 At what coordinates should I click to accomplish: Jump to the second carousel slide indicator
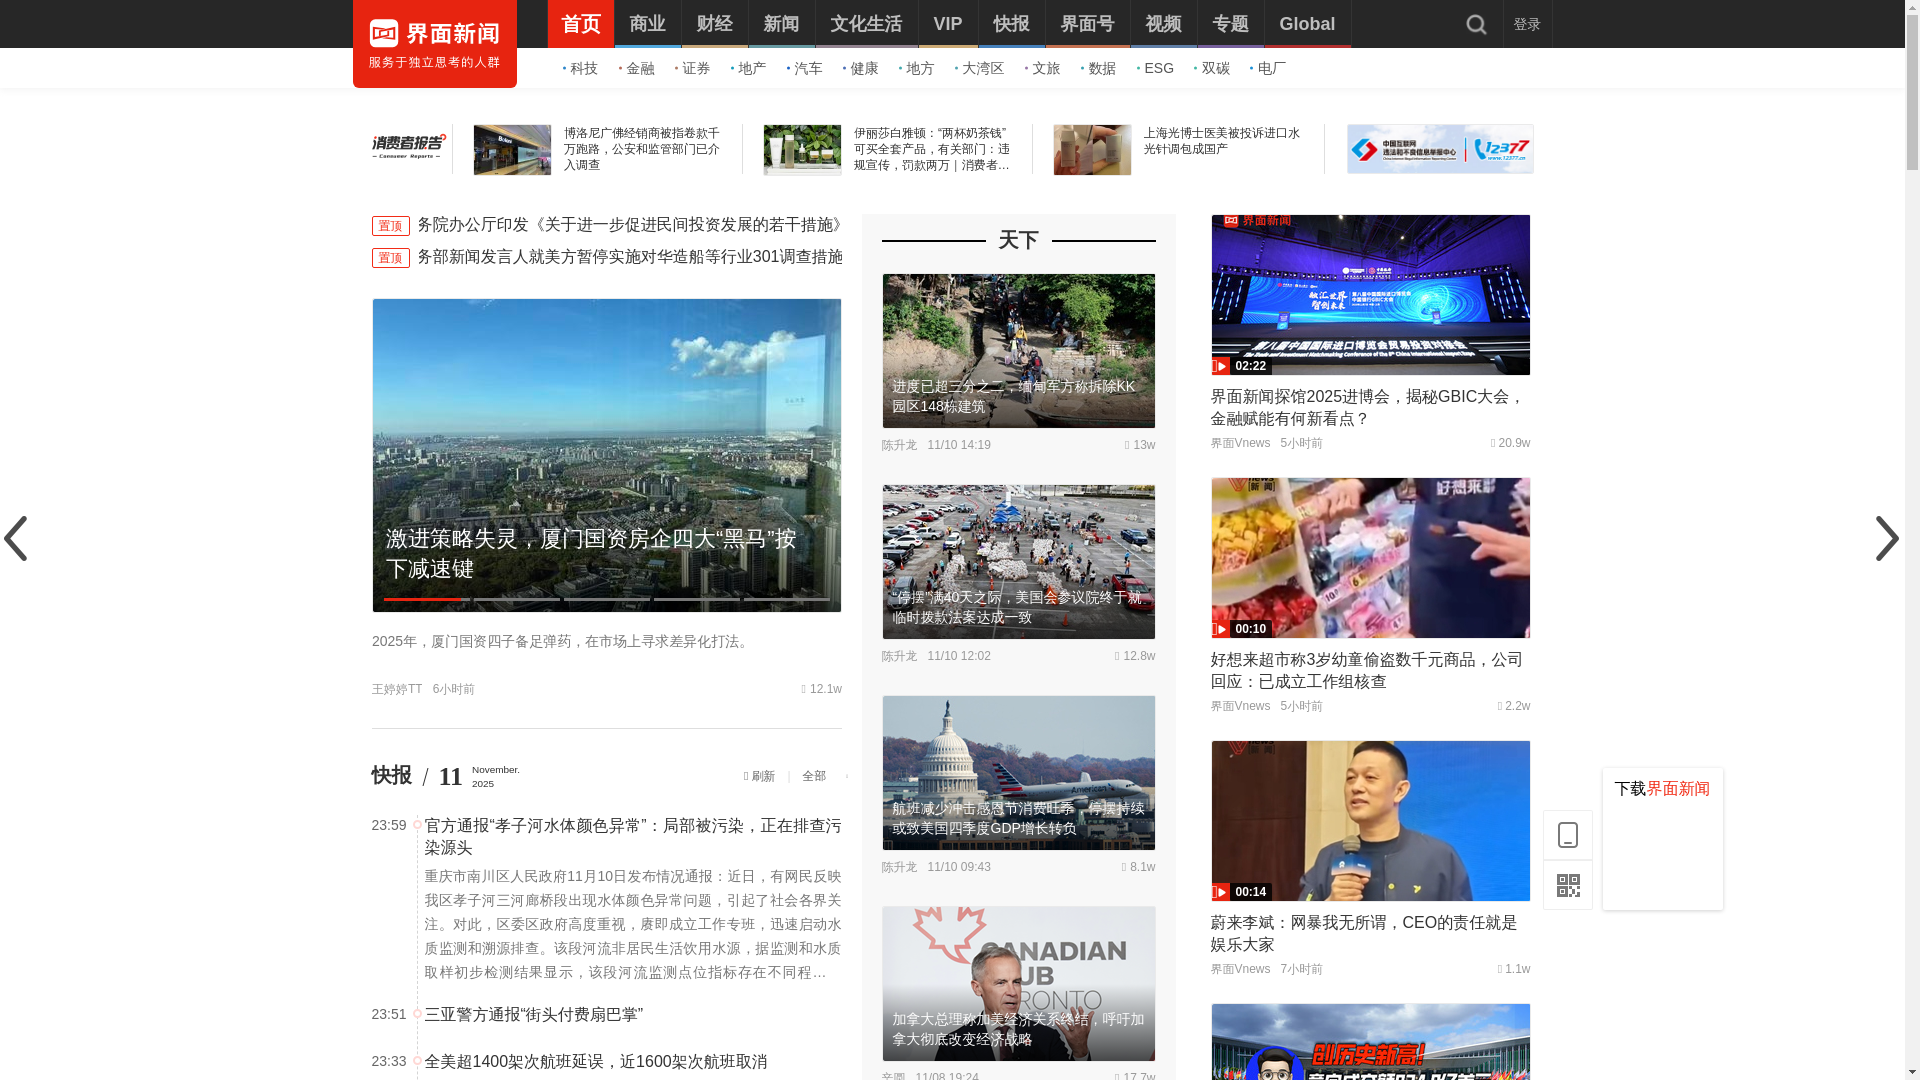click(x=517, y=599)
